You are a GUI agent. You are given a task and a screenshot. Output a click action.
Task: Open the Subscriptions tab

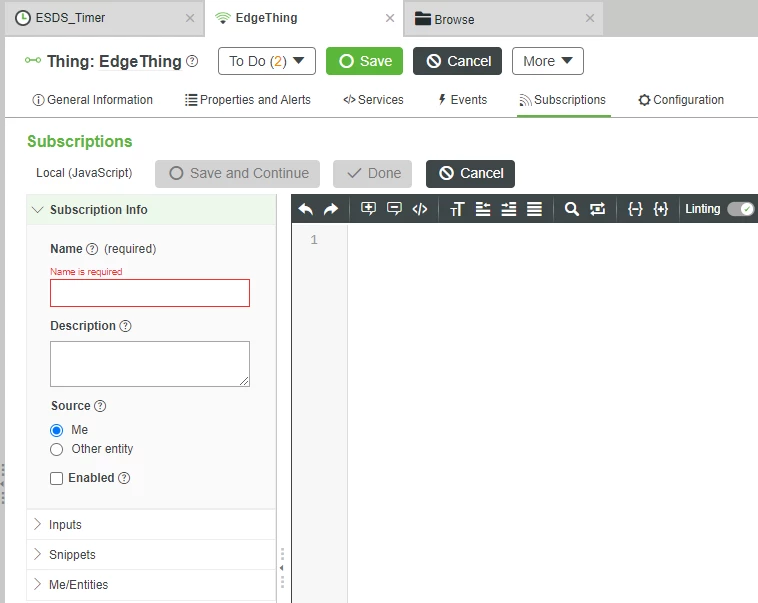[x=563, y=100]
